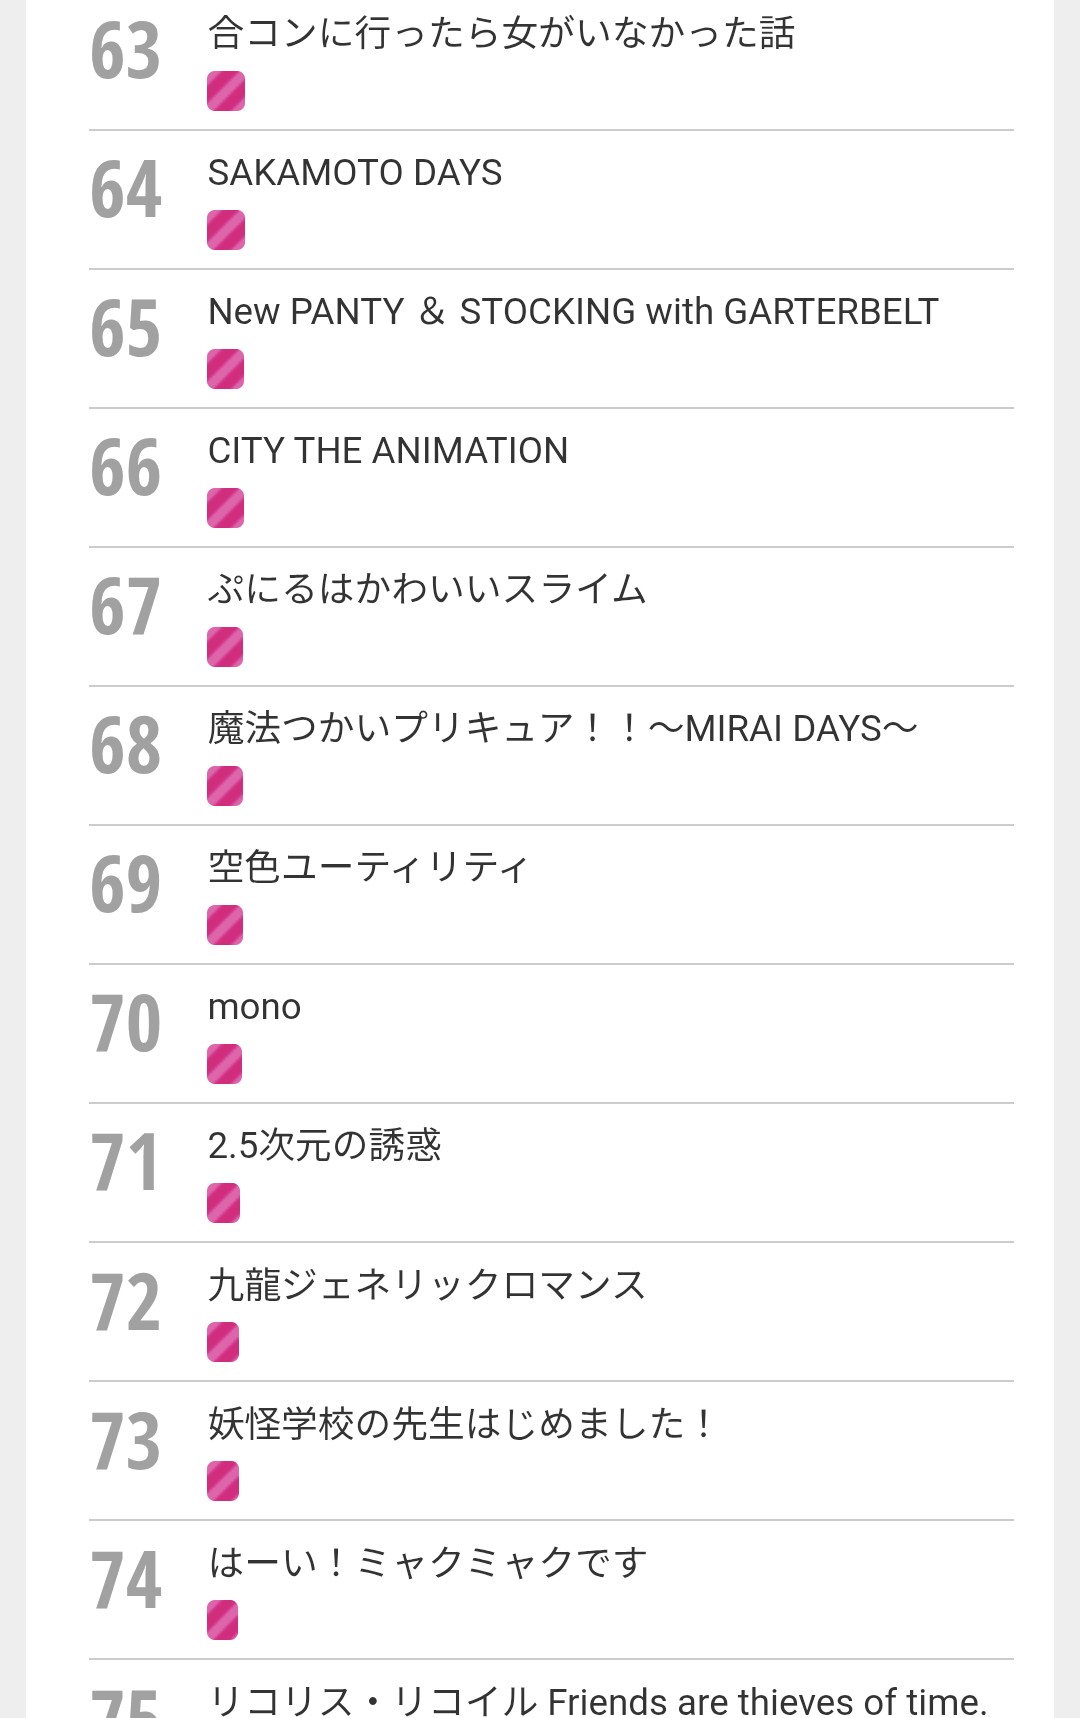
Task: Select the CITY THE ANIMATION title
Action: point(388,451)
